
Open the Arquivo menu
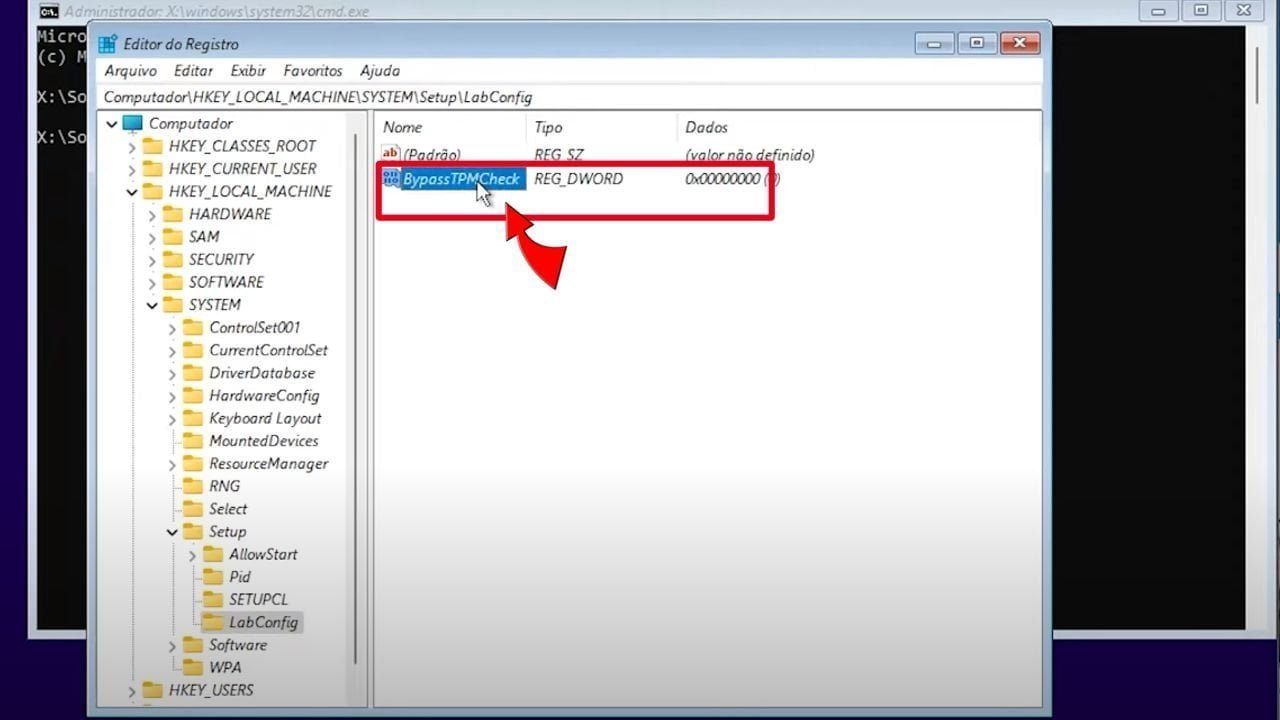coord(130,71)
